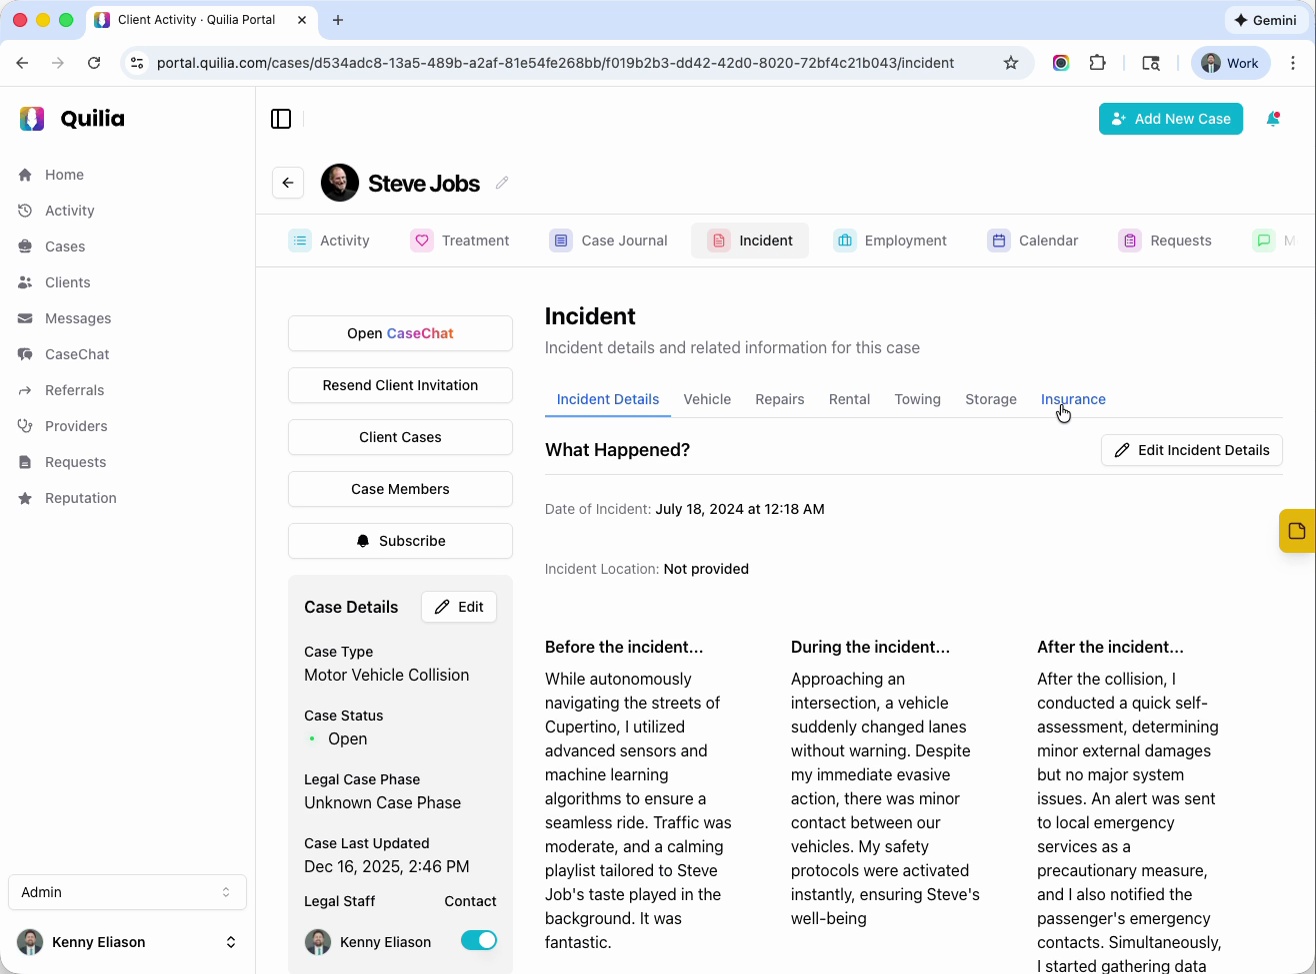
Task: Click the Subscribe button
Action: coord(400,541)
